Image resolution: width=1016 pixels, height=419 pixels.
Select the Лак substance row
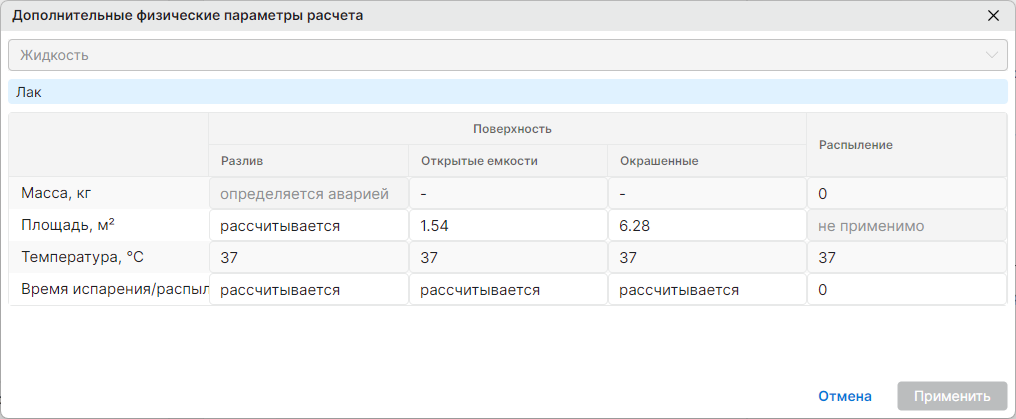pos(507,92)
